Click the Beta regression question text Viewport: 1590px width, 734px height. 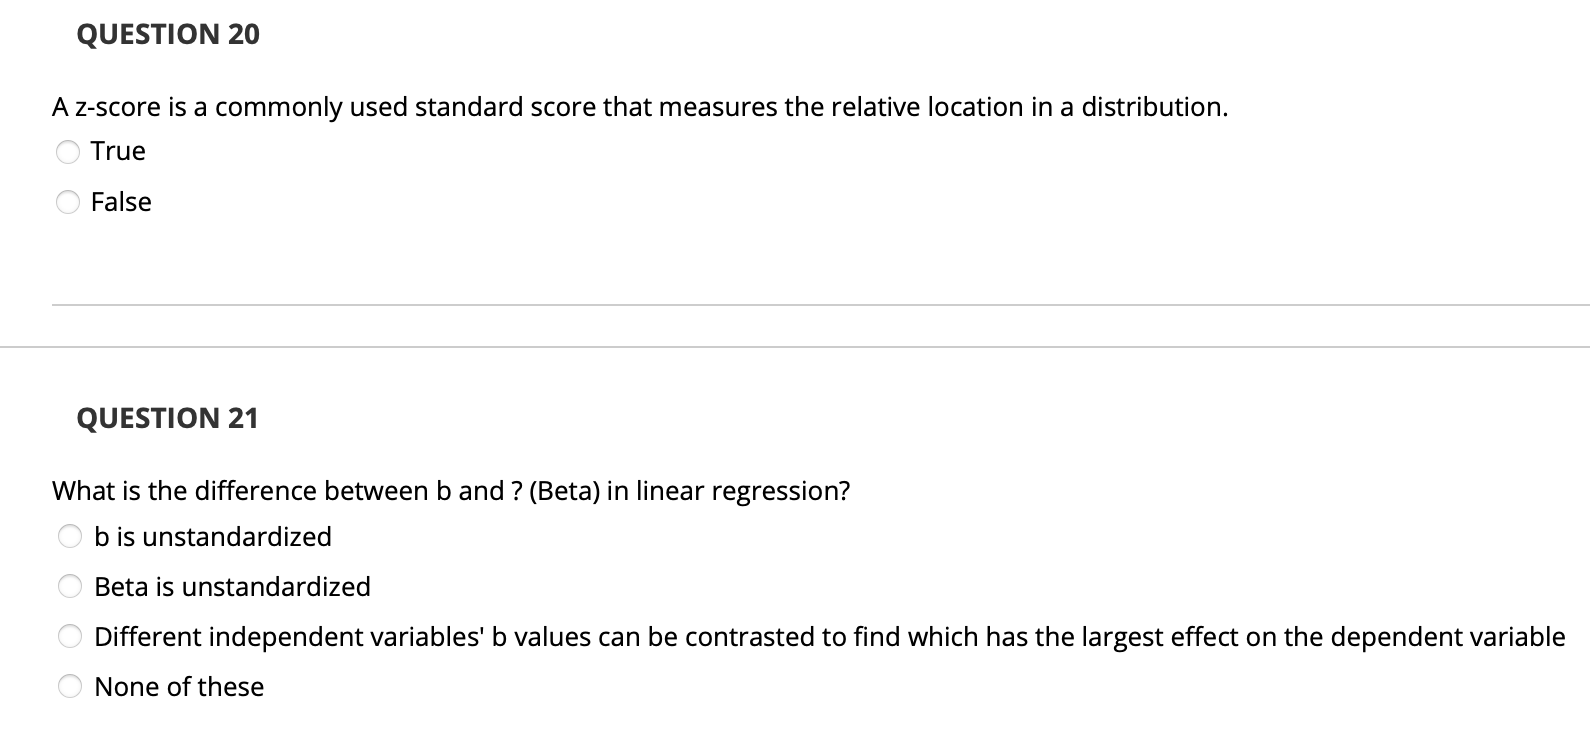pyautogui.click(x=450, y=490)
